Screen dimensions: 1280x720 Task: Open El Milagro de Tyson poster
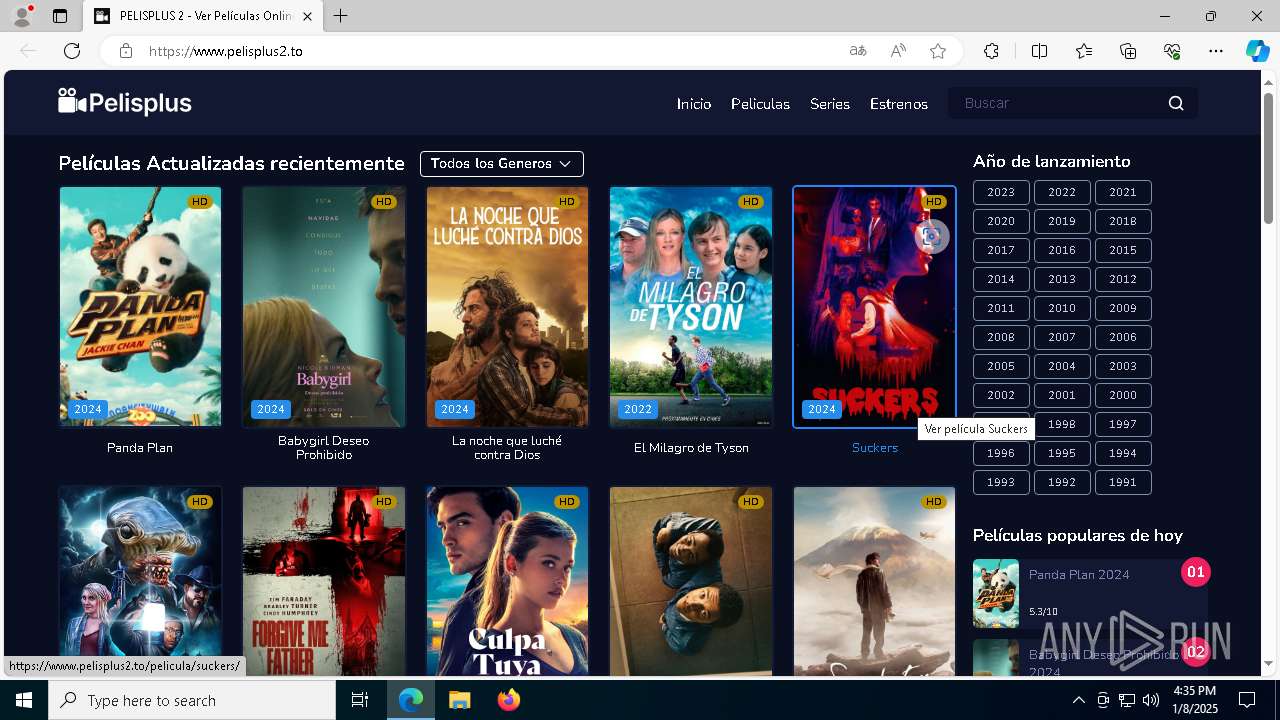tap(691, 307)
